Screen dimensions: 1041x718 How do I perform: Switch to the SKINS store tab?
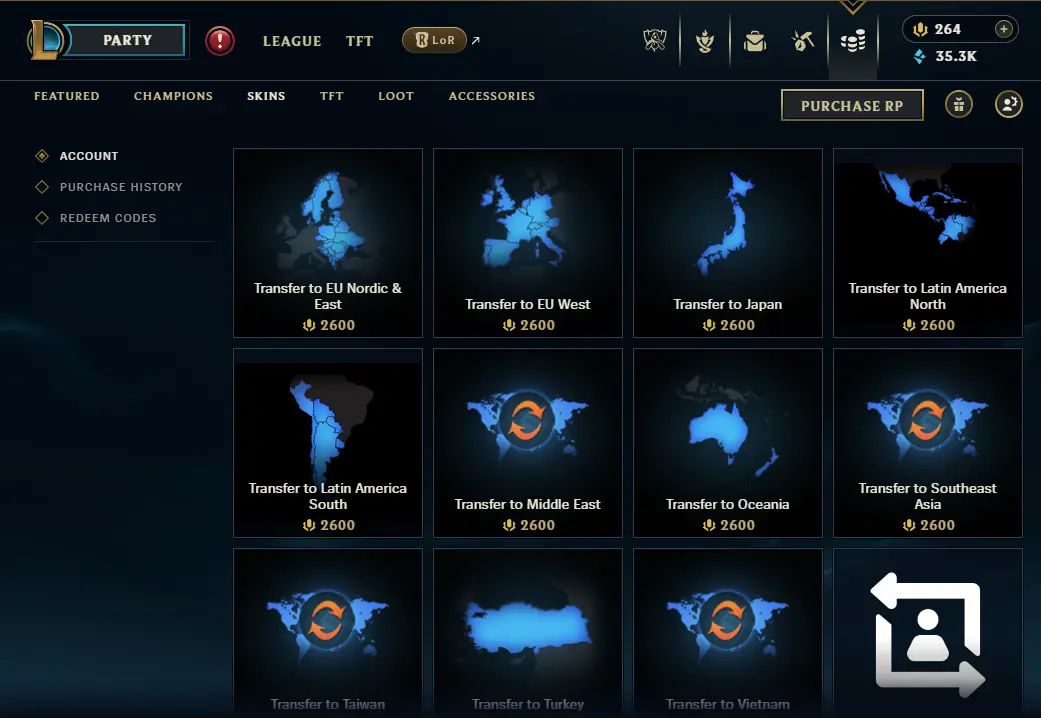266,96
